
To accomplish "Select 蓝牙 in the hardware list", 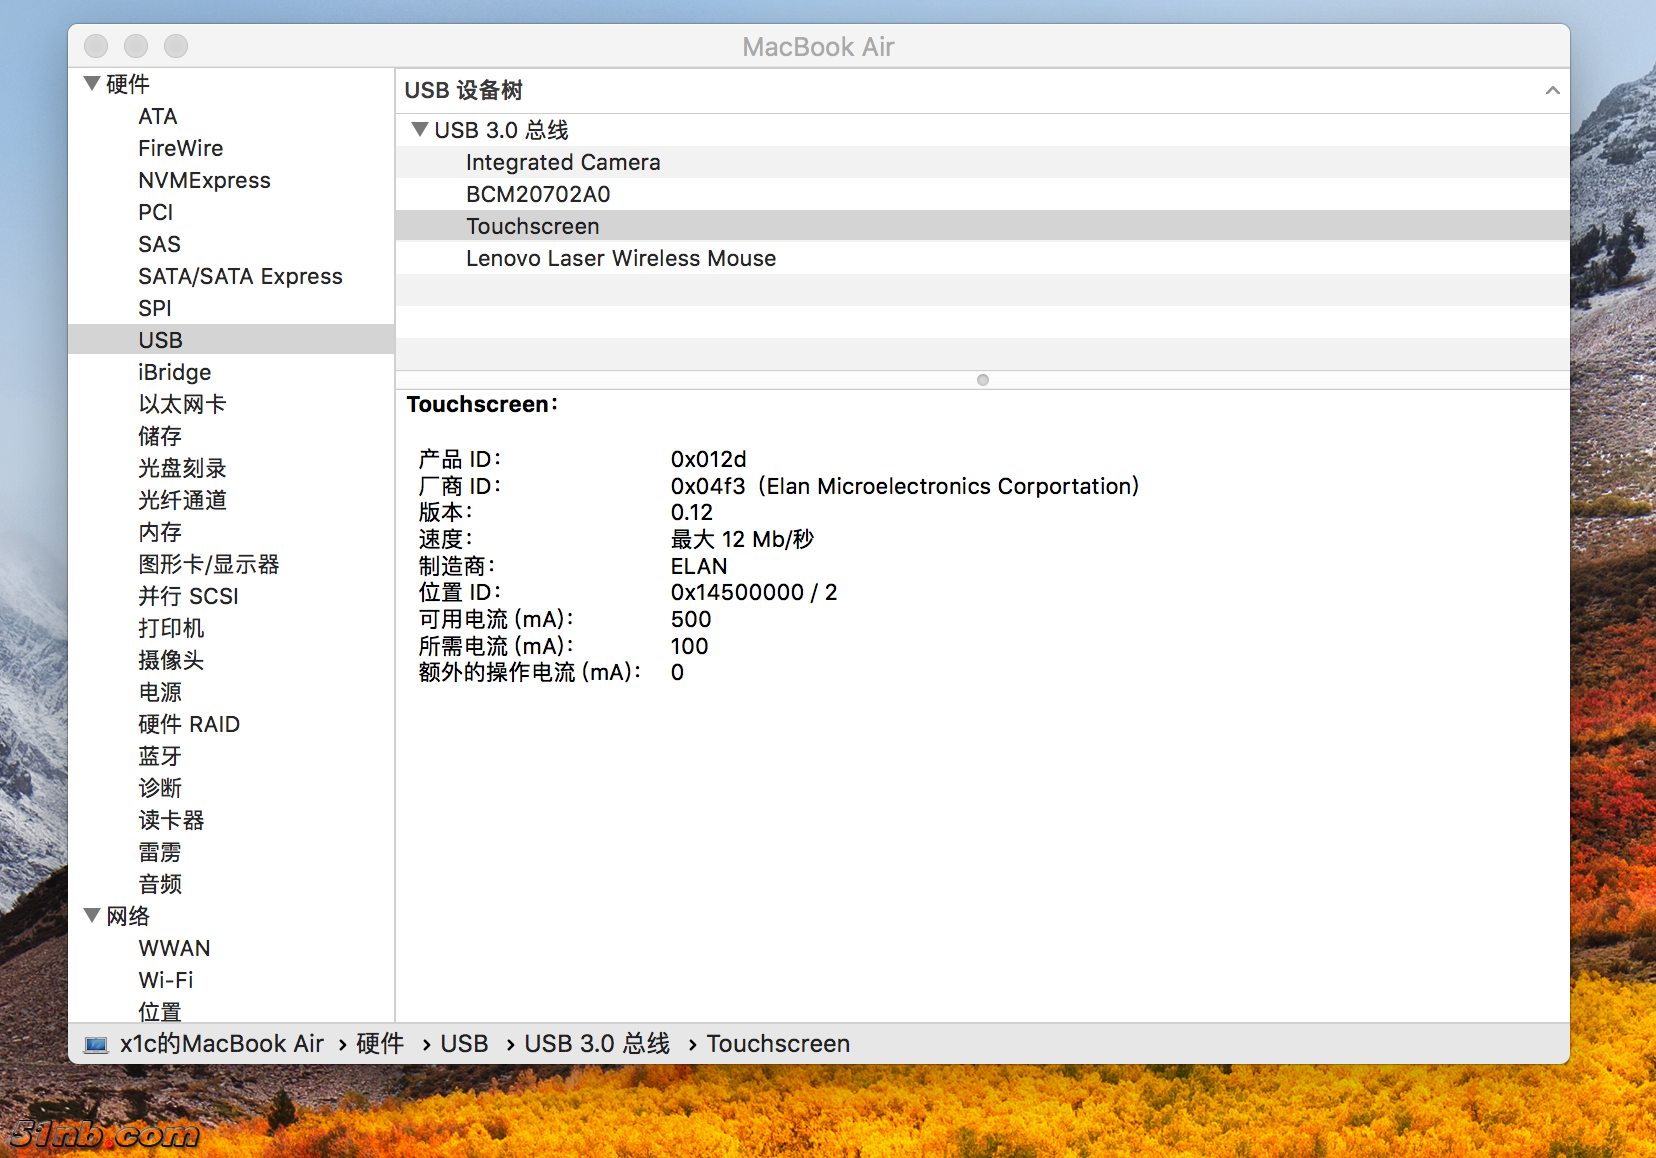I will pyautogui.click(x=160, y=756).
